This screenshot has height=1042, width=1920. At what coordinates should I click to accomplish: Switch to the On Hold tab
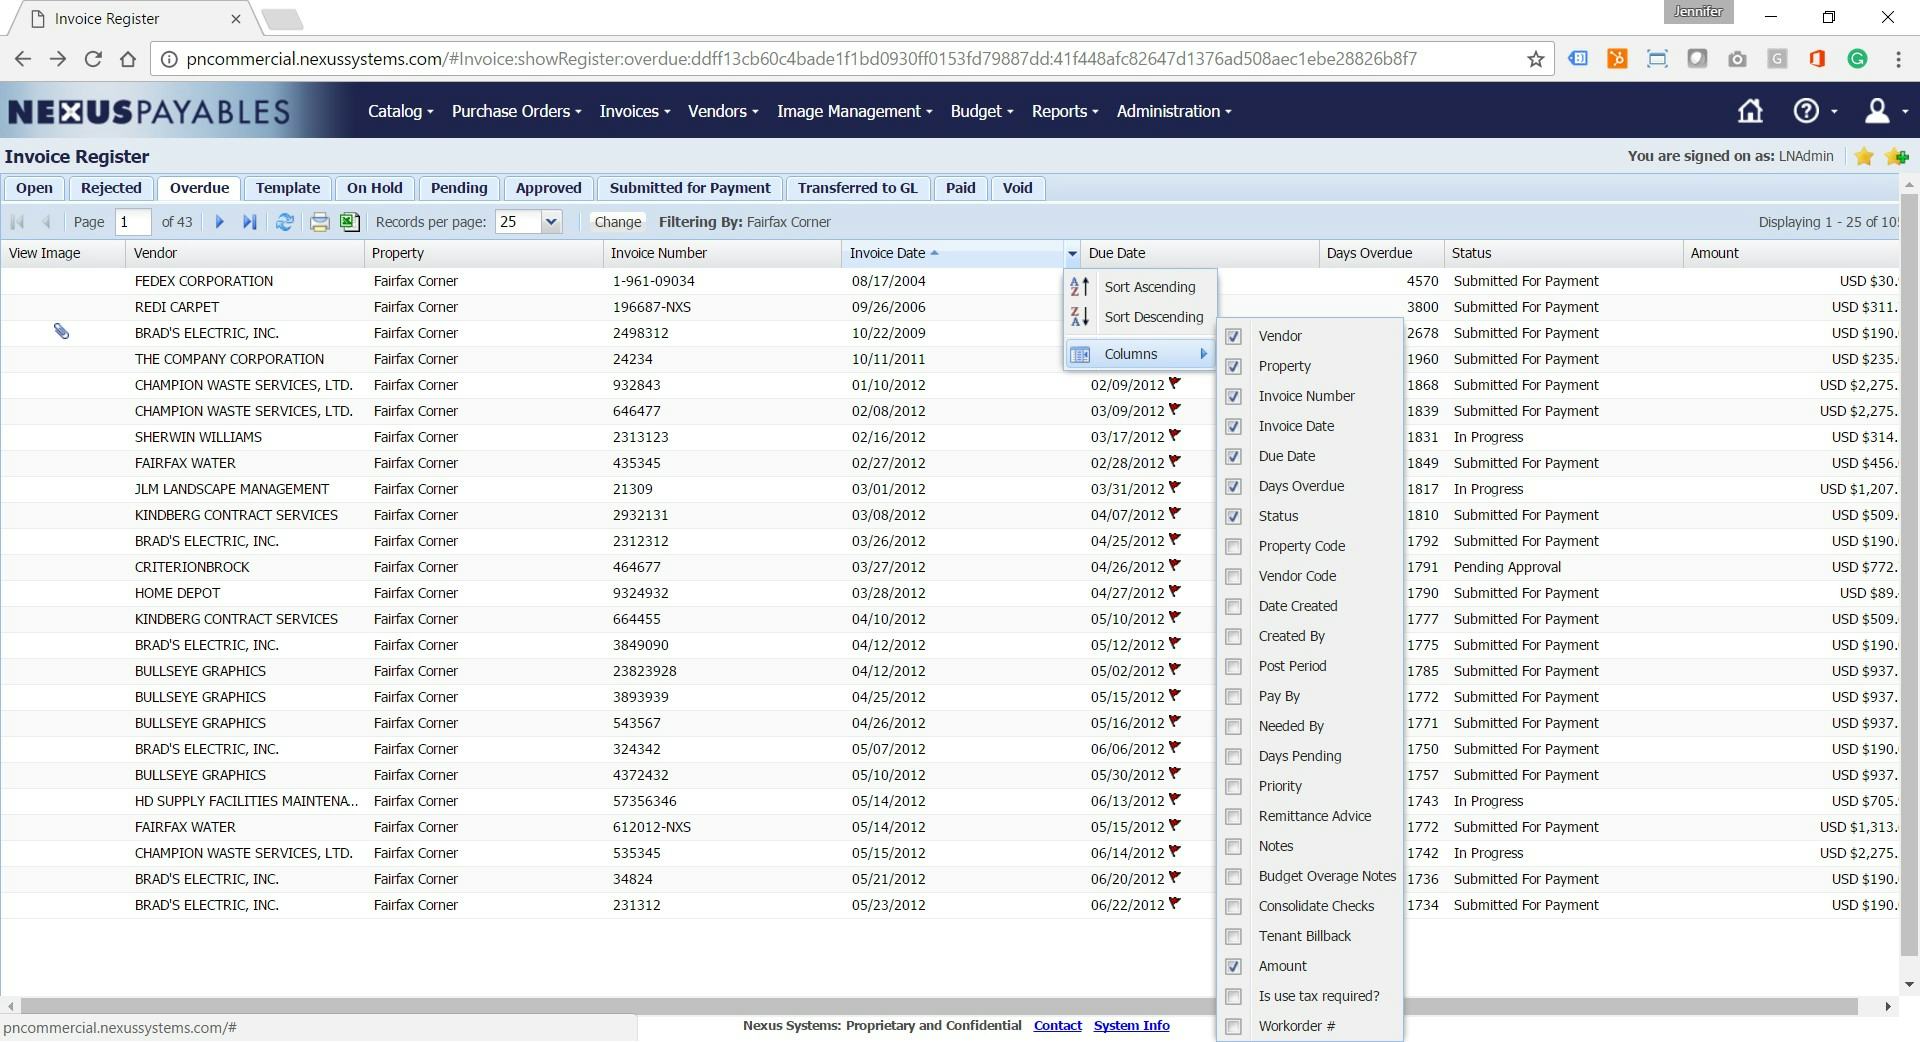click(374, 188)
